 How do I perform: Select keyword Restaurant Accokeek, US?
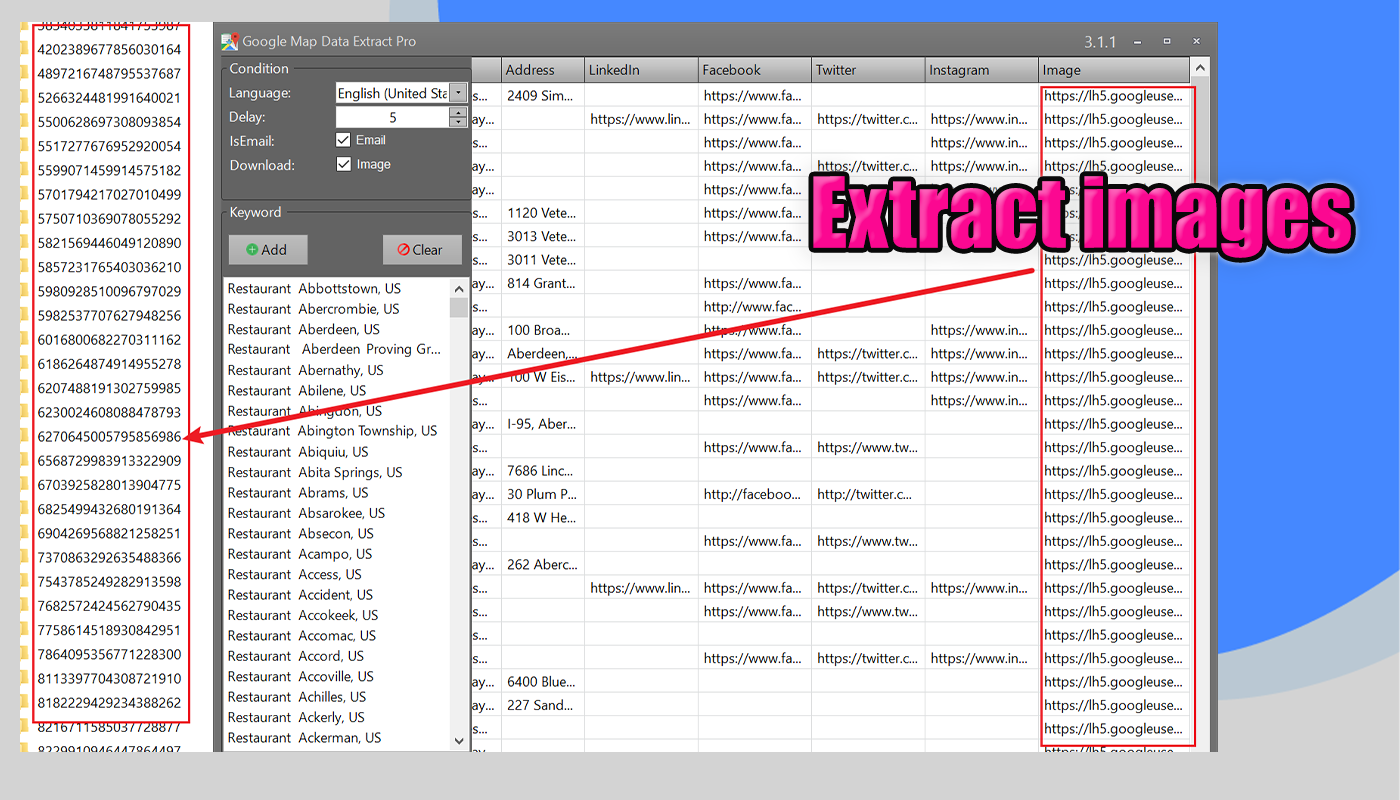(303, 615)
